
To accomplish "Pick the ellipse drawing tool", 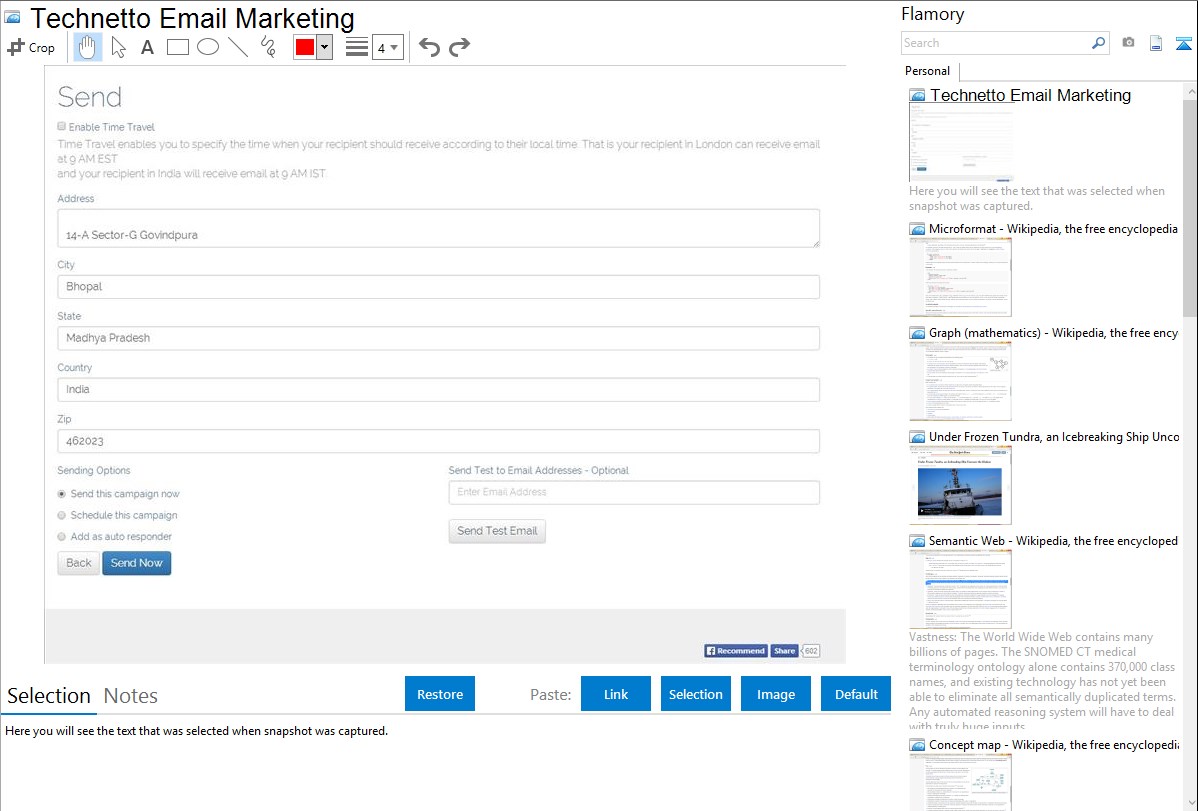I will click(x=208, y=47).
